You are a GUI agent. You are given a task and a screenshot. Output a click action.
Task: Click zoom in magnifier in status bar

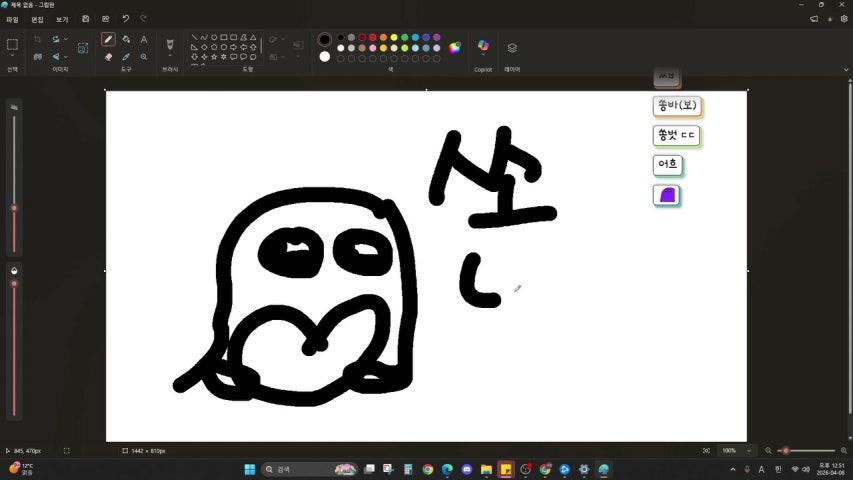tap(844, 451)
